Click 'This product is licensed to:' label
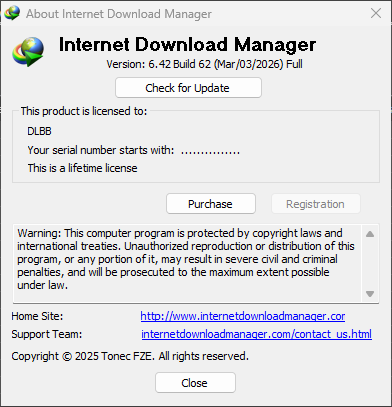The height and width of the screenshot is (407, 392). (84, 111)
